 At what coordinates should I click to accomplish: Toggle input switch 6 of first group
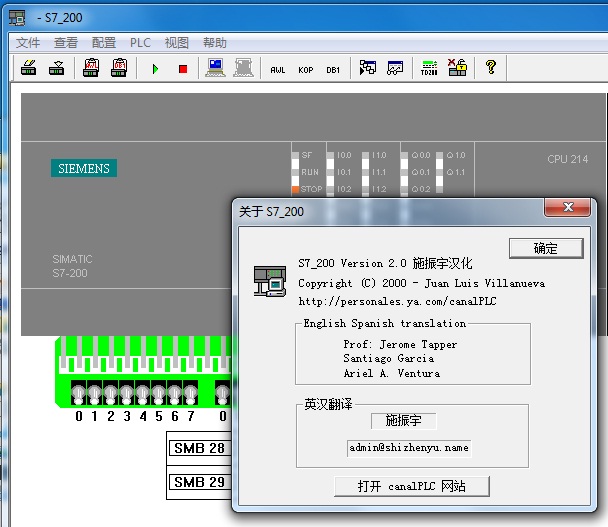tap(174, 393)
